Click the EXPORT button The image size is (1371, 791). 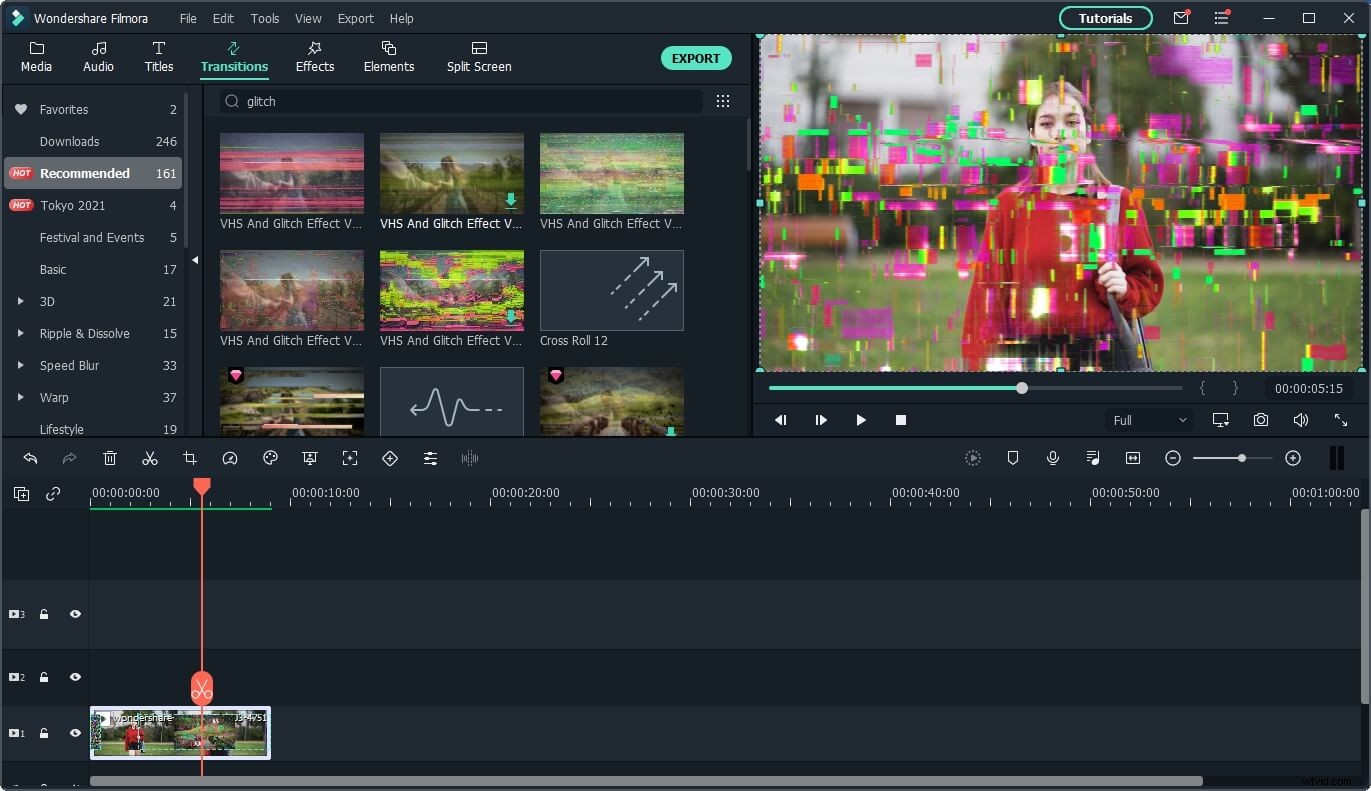tap(696, 58)
